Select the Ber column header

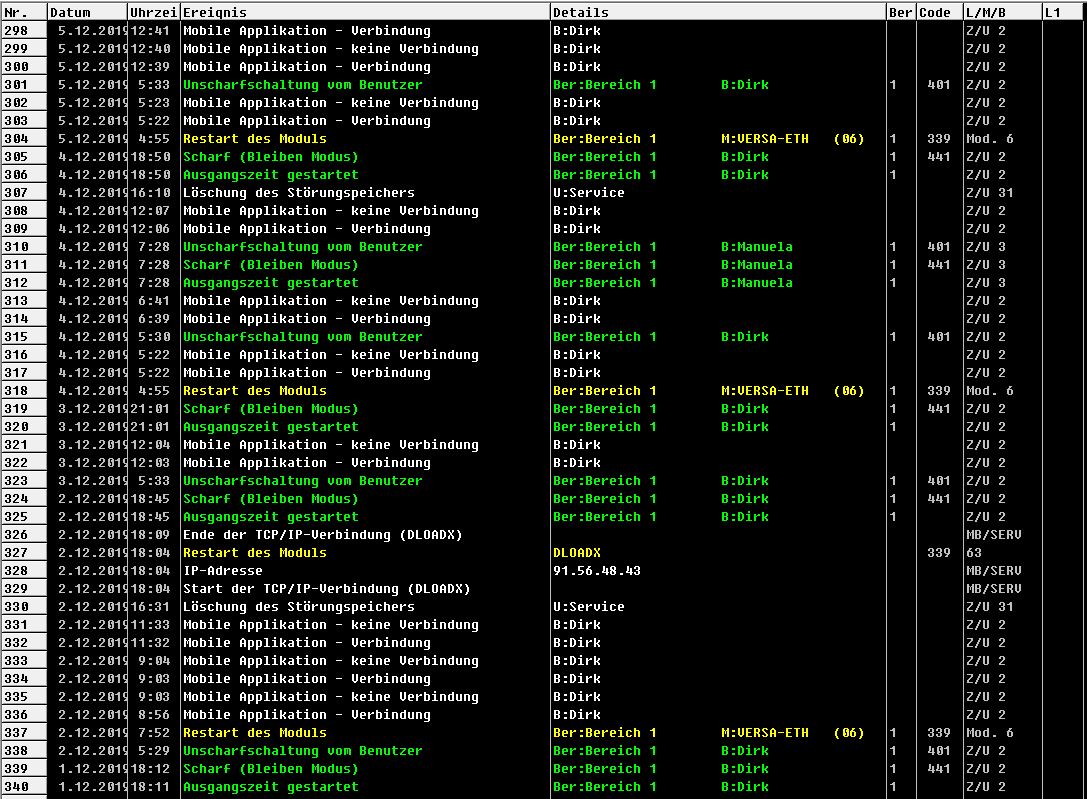[x=900, y=12]
